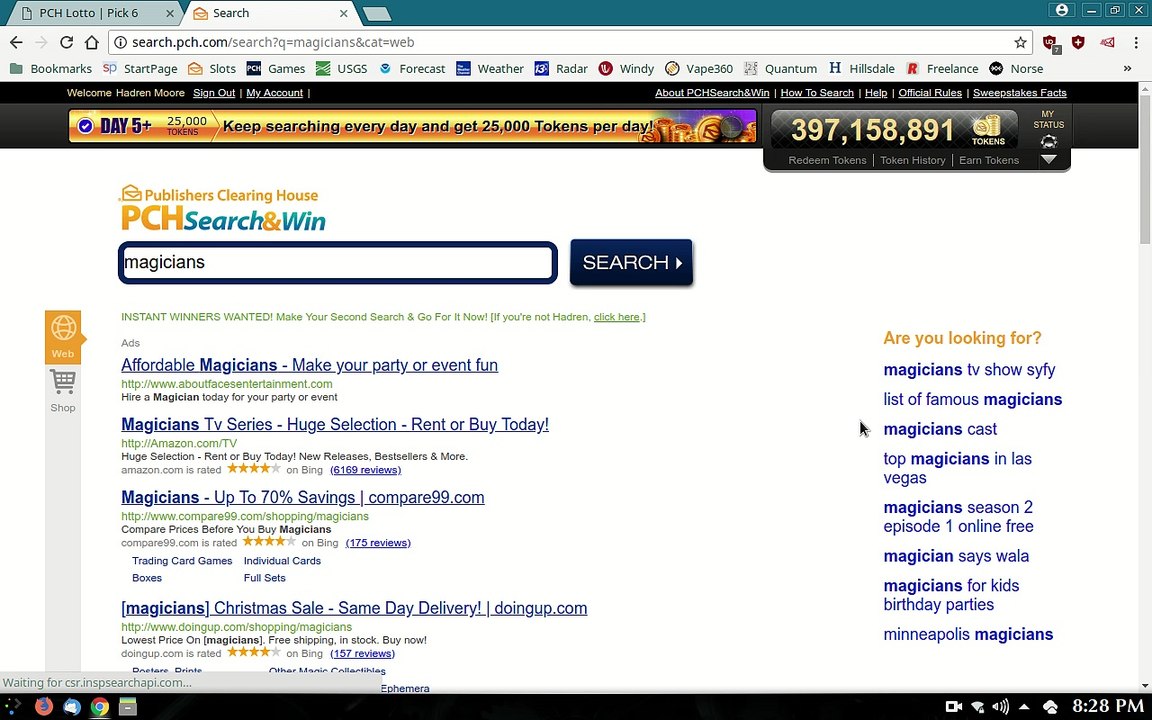
Task: Open the volume tray icon
Action: click(1000, 707)
